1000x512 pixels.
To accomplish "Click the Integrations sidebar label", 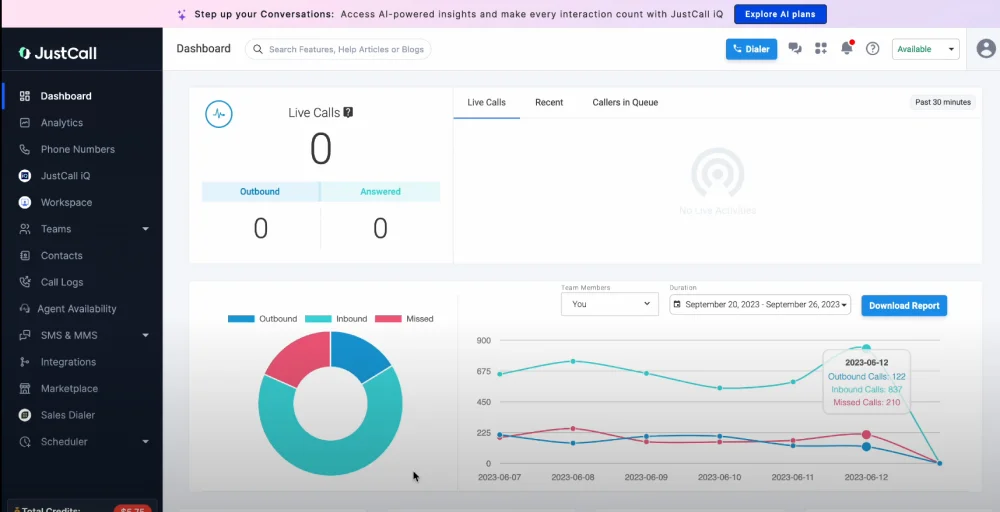I will [x=68, y=362].
